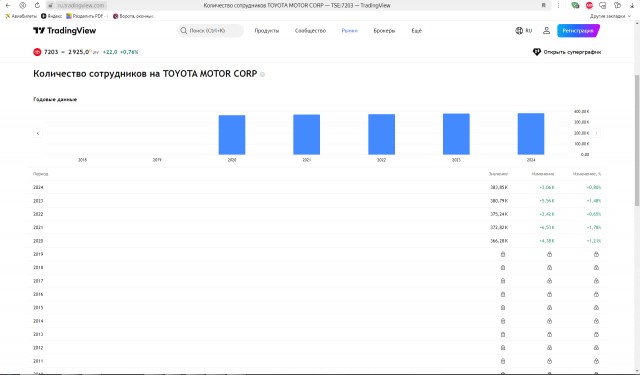
Task: Click the 2016 row percent change lock icon
Action: (x=596, y=294)
